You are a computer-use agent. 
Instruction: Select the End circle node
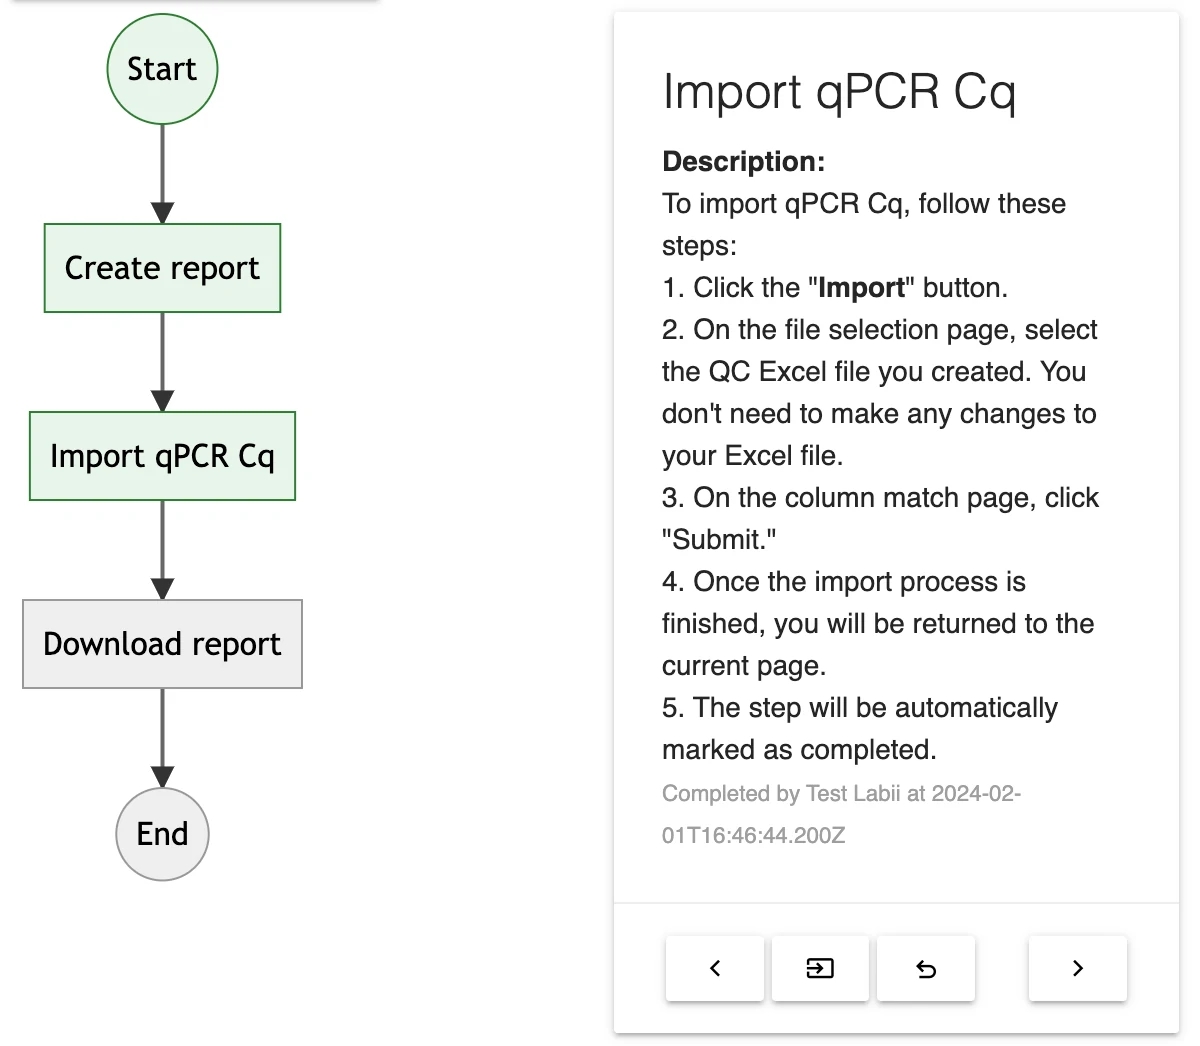coord(162,834)
